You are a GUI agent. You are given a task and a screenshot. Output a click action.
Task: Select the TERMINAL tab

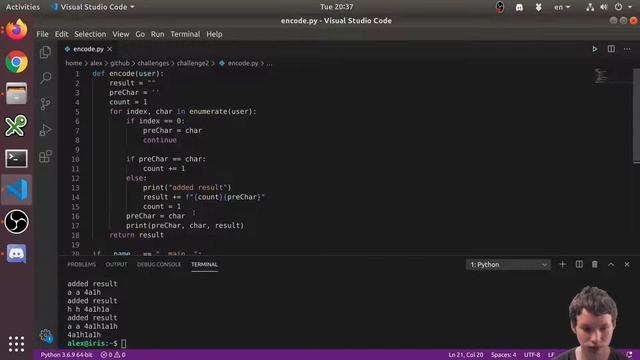pos(204,264)
